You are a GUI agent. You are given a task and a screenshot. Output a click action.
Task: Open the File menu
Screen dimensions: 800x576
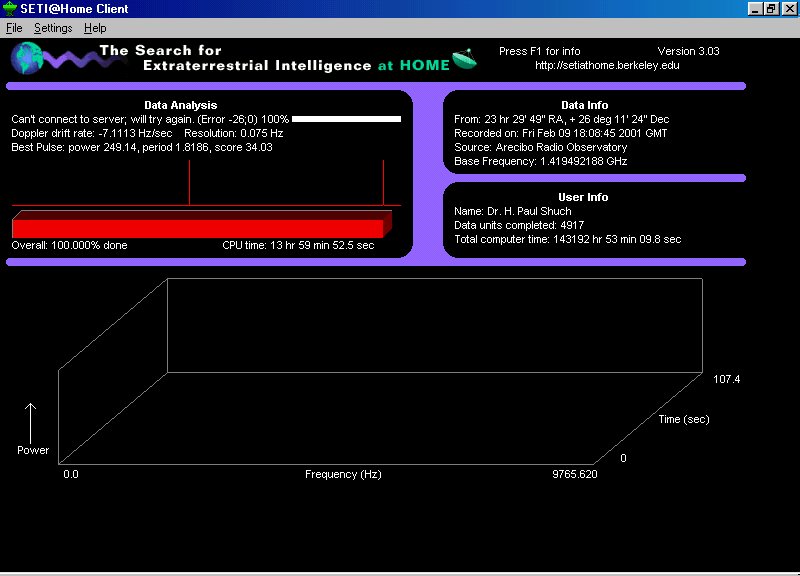14,28
